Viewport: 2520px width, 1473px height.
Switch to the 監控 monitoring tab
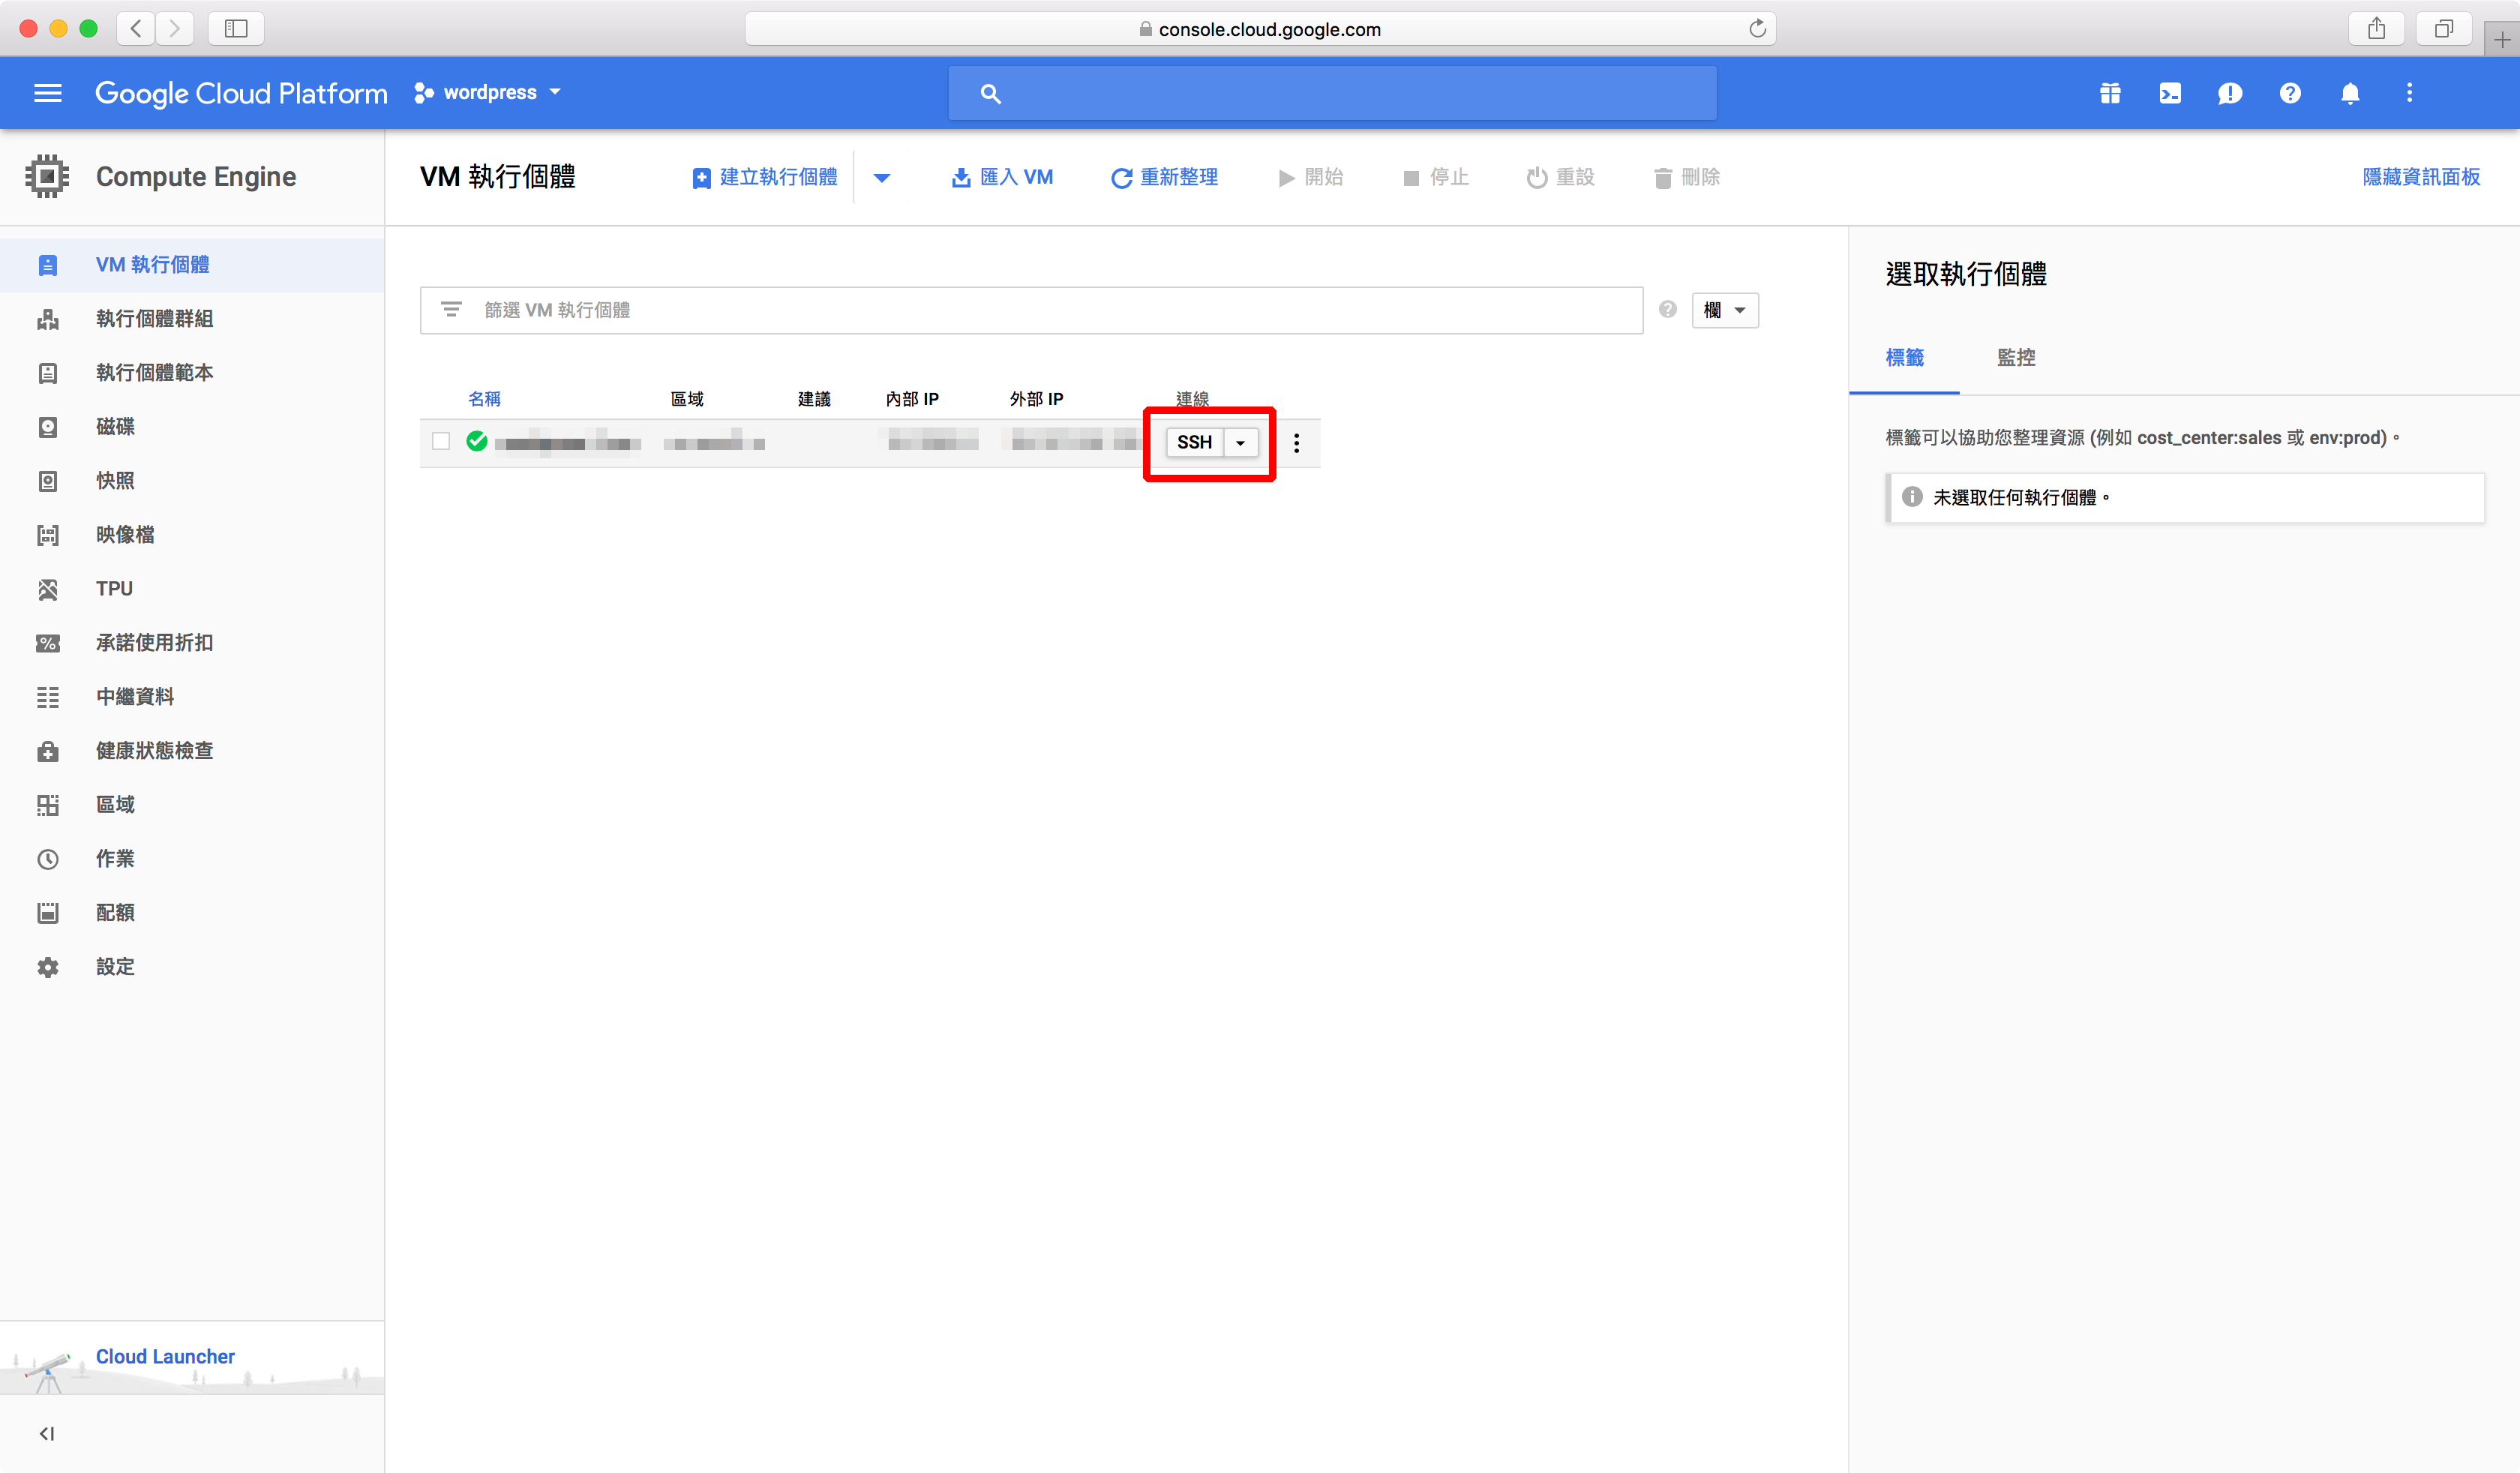[2015, 358]
